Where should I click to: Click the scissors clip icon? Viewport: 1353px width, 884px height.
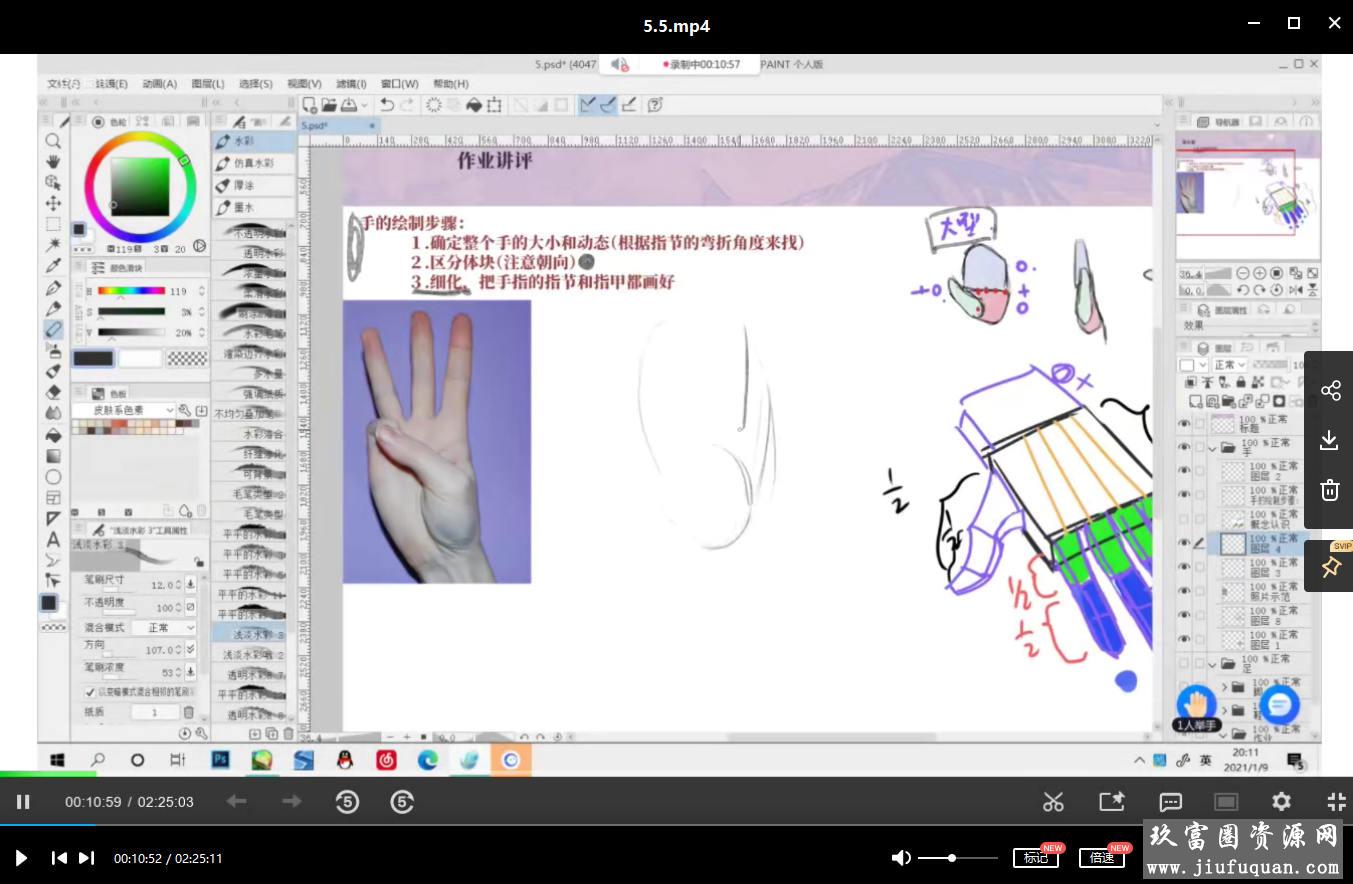point(1053,801)
